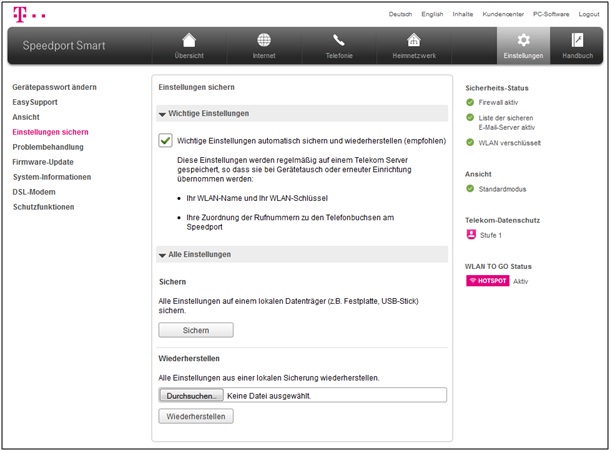Log out via the Logout link
This screenshot has width=611, height=451.
point(589,14)
